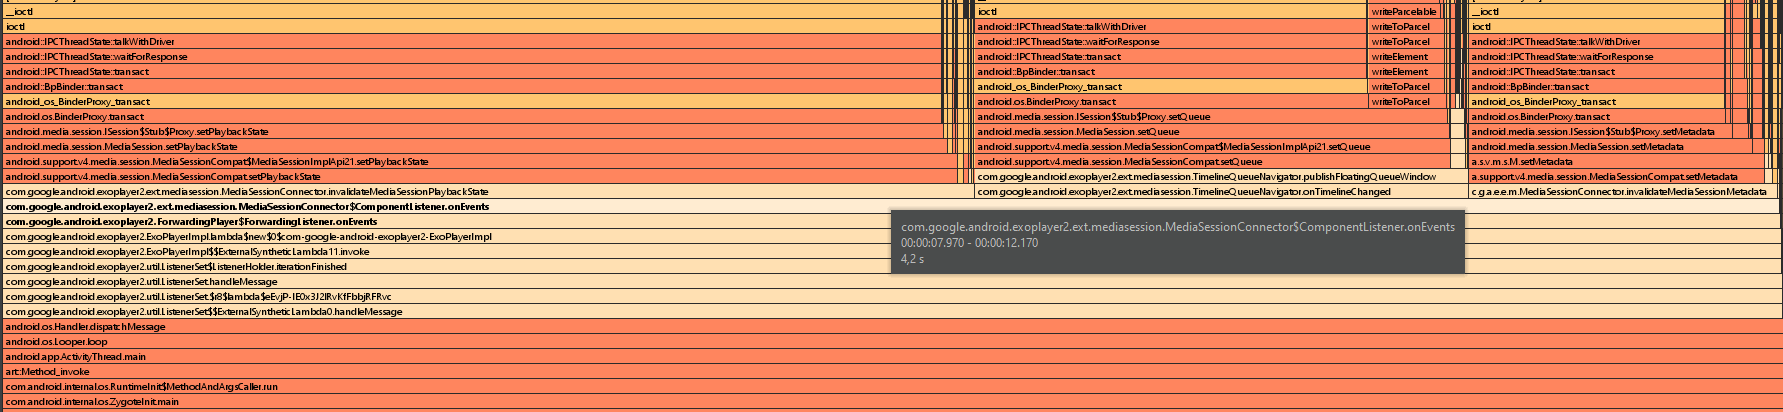
Task: Click ISession$Stub$Proxy.setPlaybackState frame
Action: 472,132
